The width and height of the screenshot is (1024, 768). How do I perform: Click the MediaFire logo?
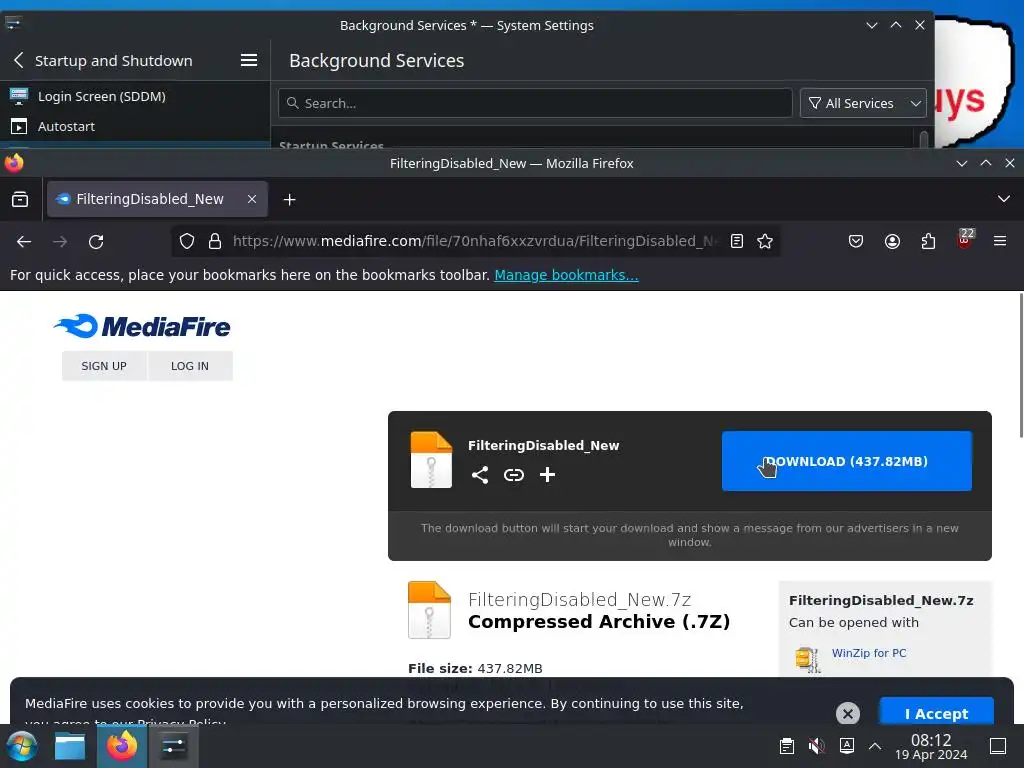click(142, 327)
